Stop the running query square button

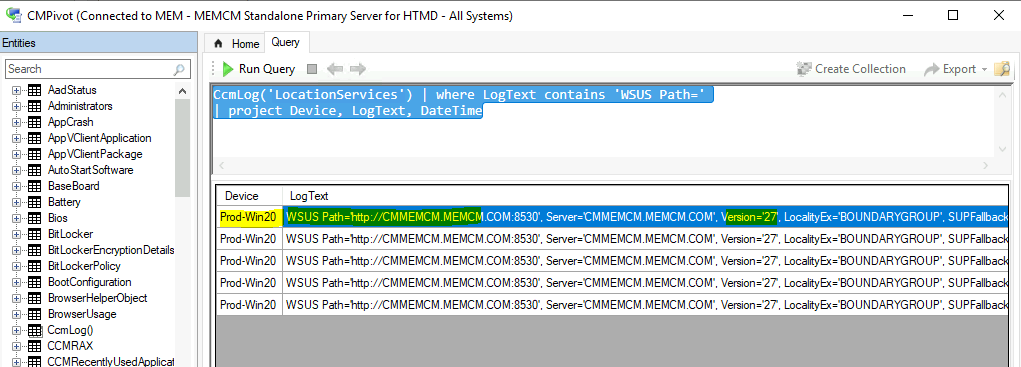[x=312, y=69]
